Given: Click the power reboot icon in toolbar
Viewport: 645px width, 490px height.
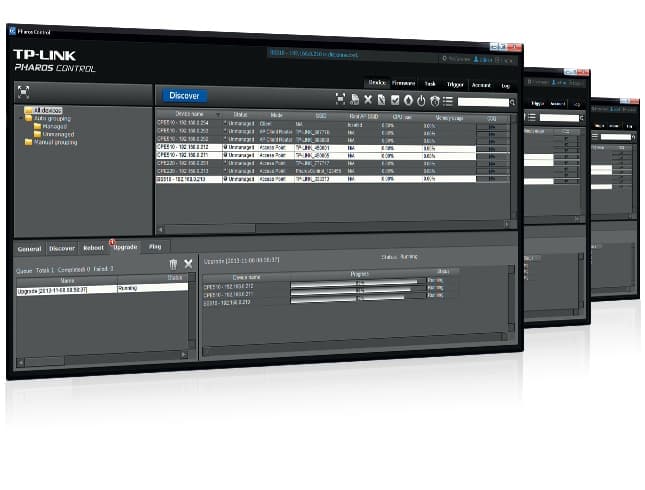Looking at the screenshot, I should pos(421,100).
